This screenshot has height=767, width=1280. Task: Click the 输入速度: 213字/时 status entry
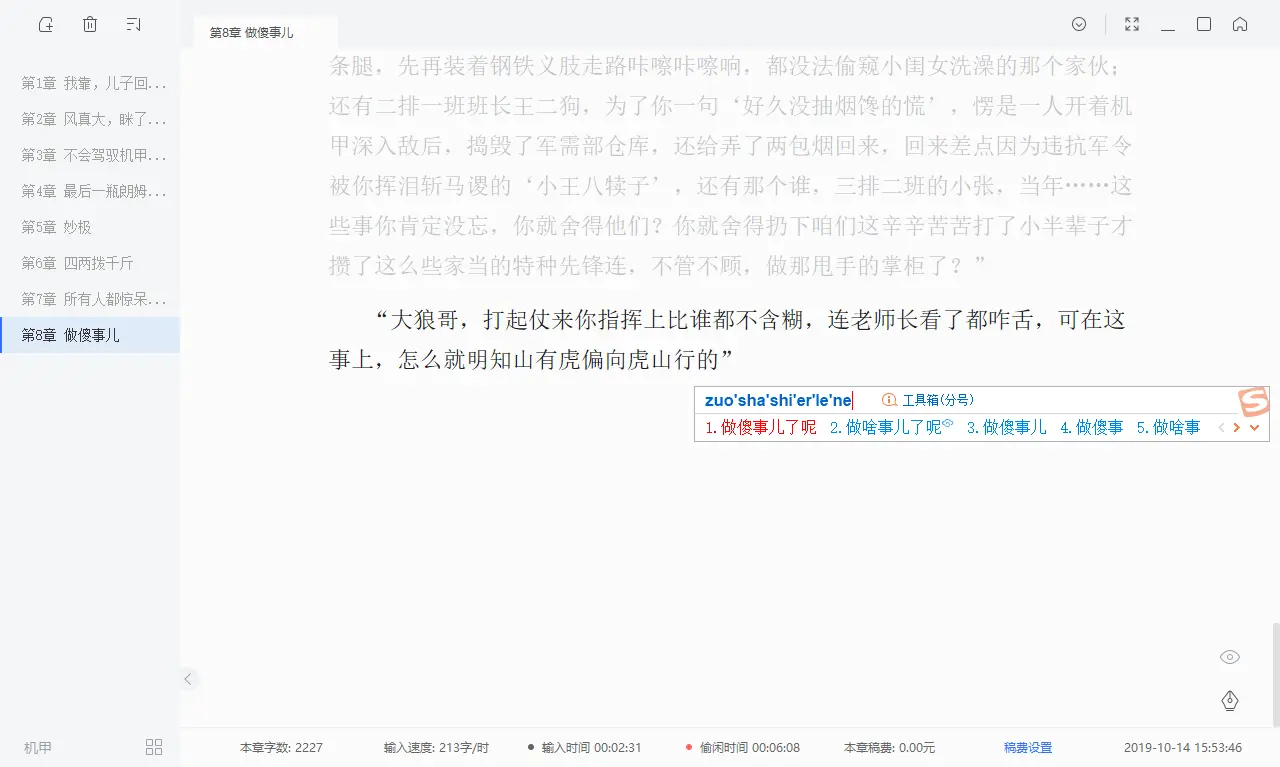436,747
